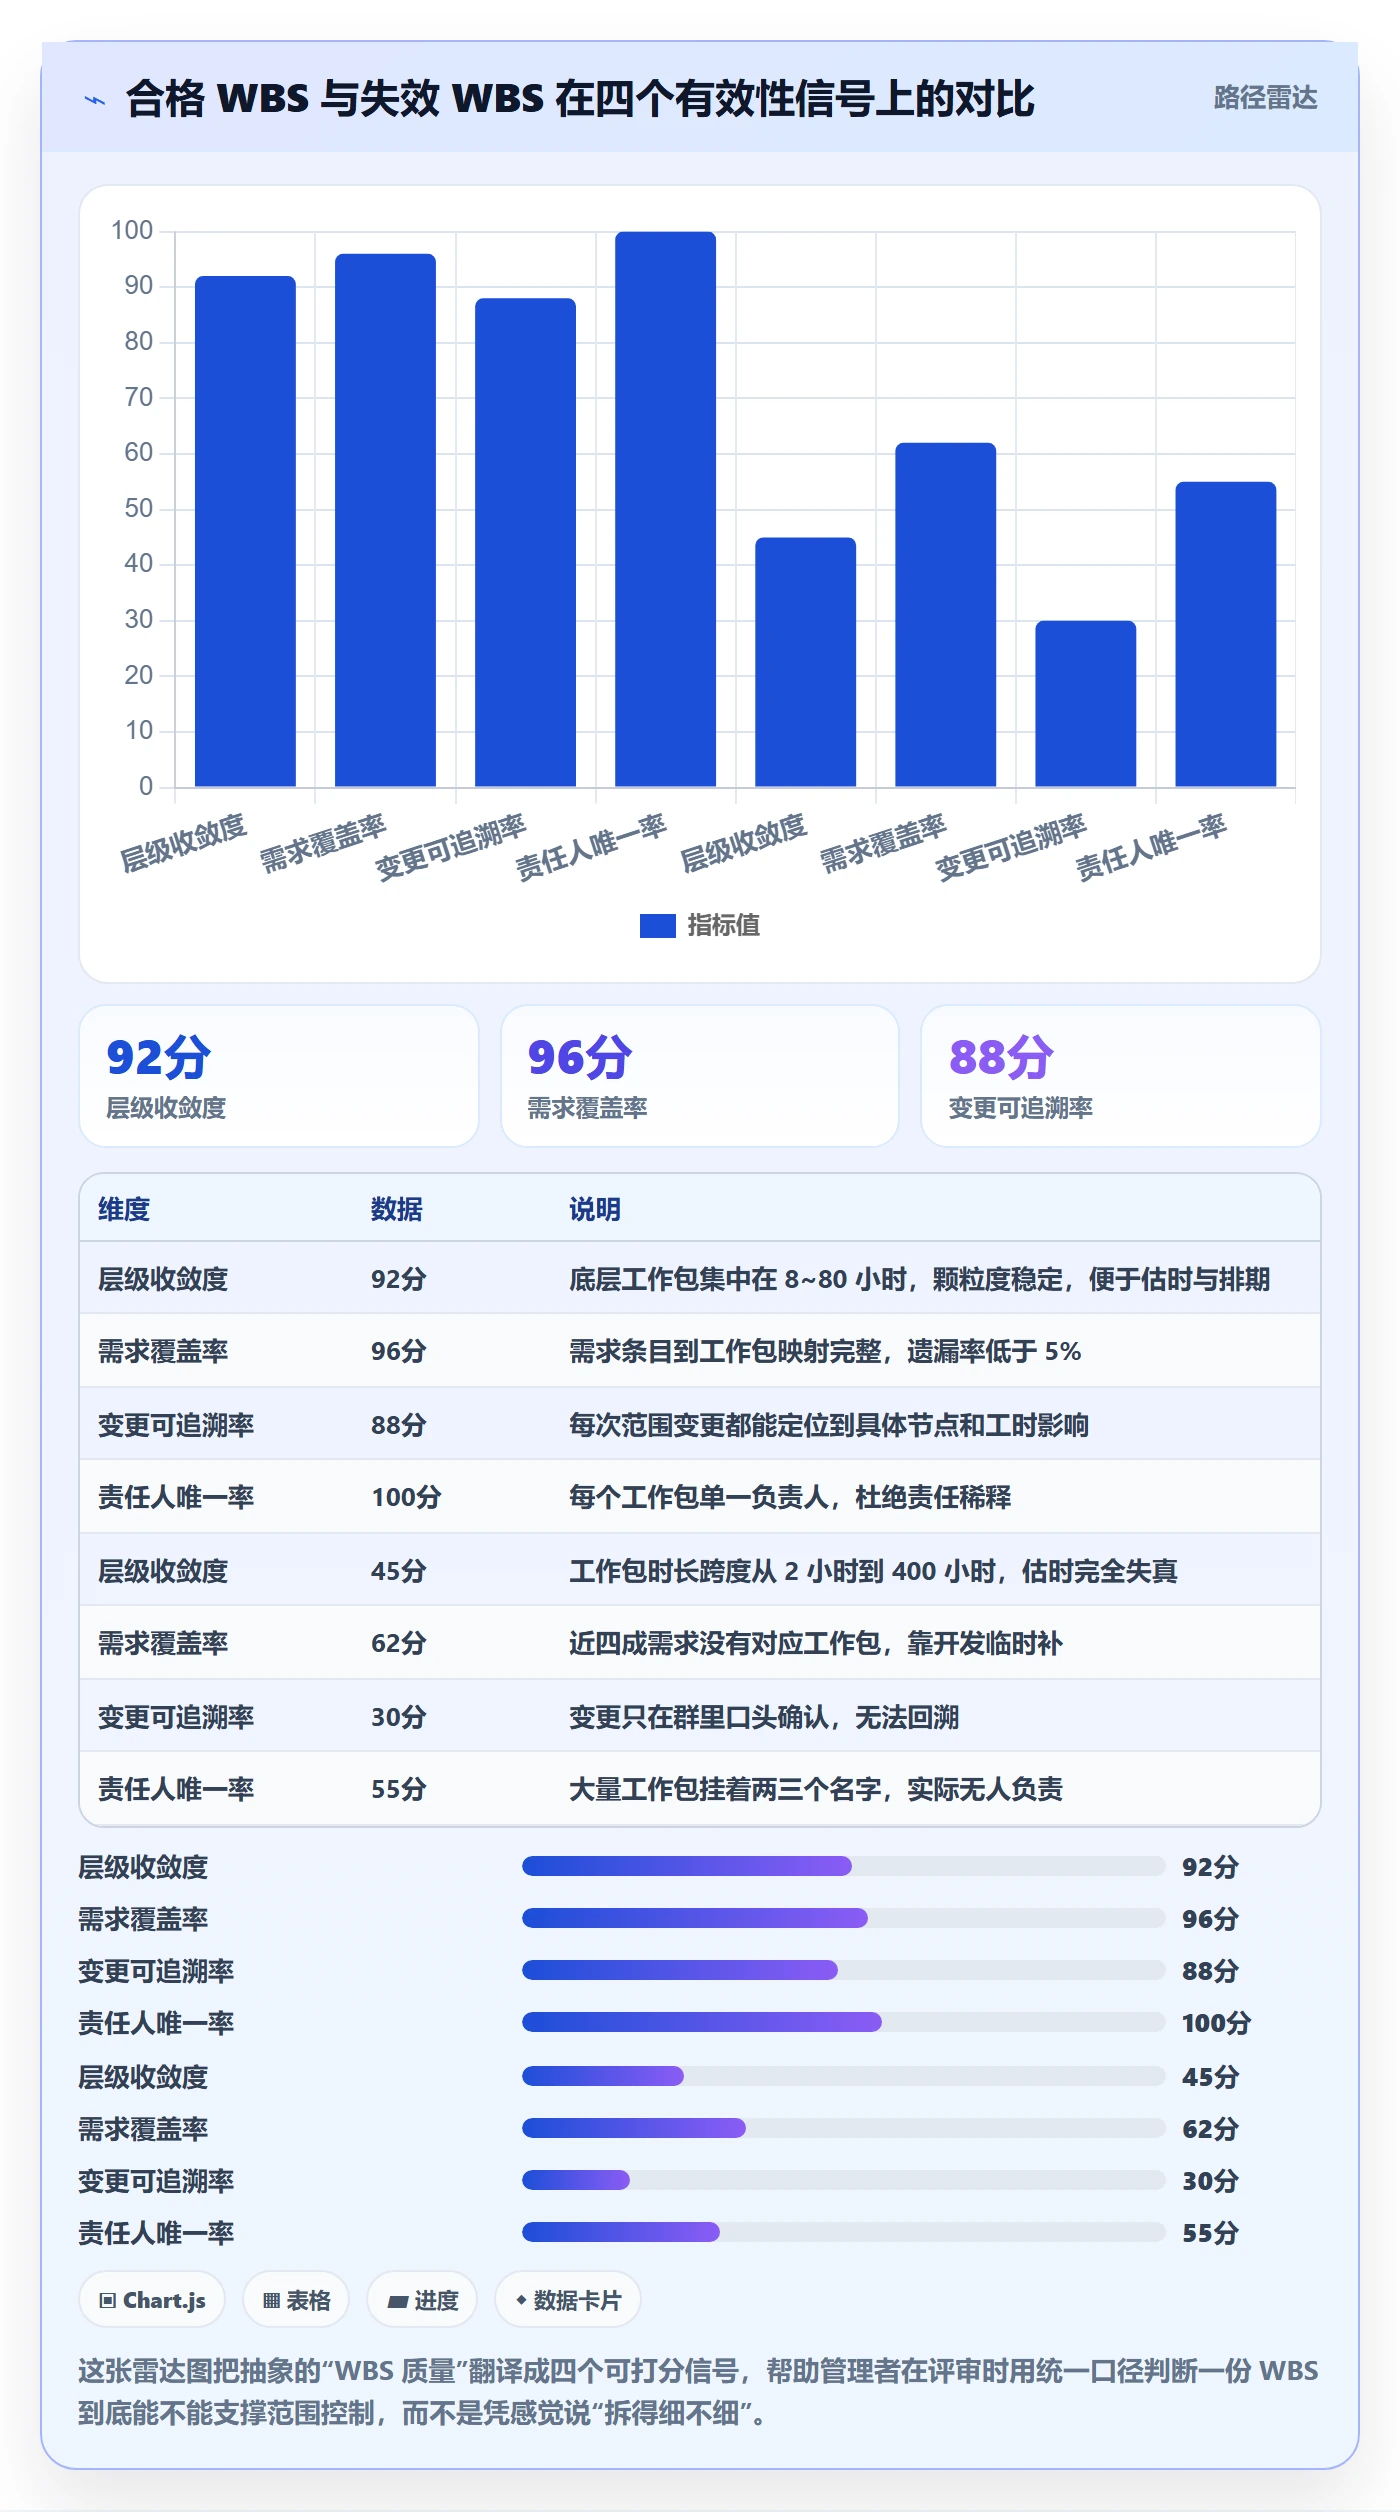The height and width of the screenshot is (2512, 1400).
Task: Click the progress bar labeled 100分
Action: pos(843,2022)
